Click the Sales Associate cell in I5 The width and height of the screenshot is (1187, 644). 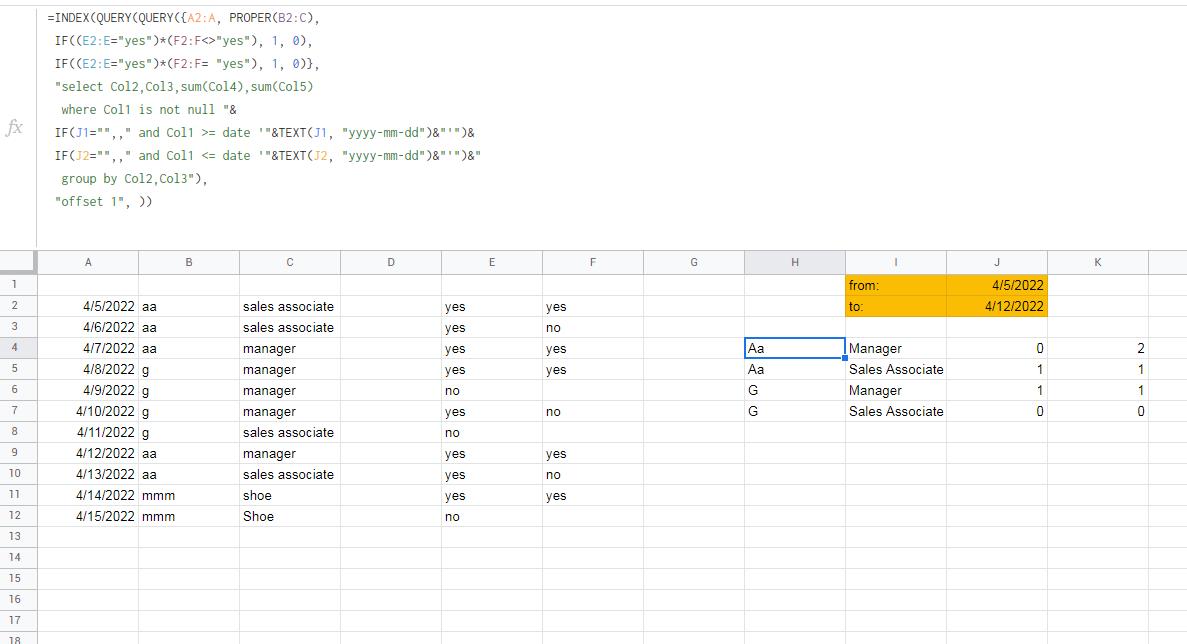tap(896, 369)
